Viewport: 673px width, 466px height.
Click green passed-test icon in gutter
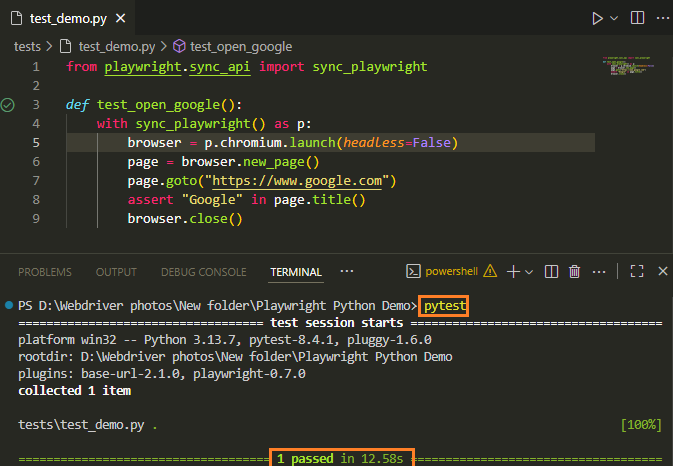8,105
